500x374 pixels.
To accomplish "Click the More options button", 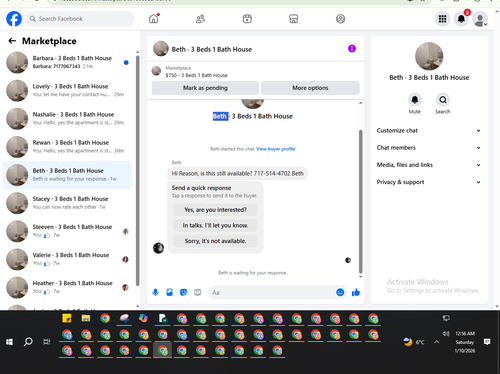I will click(x=310, y=88).
